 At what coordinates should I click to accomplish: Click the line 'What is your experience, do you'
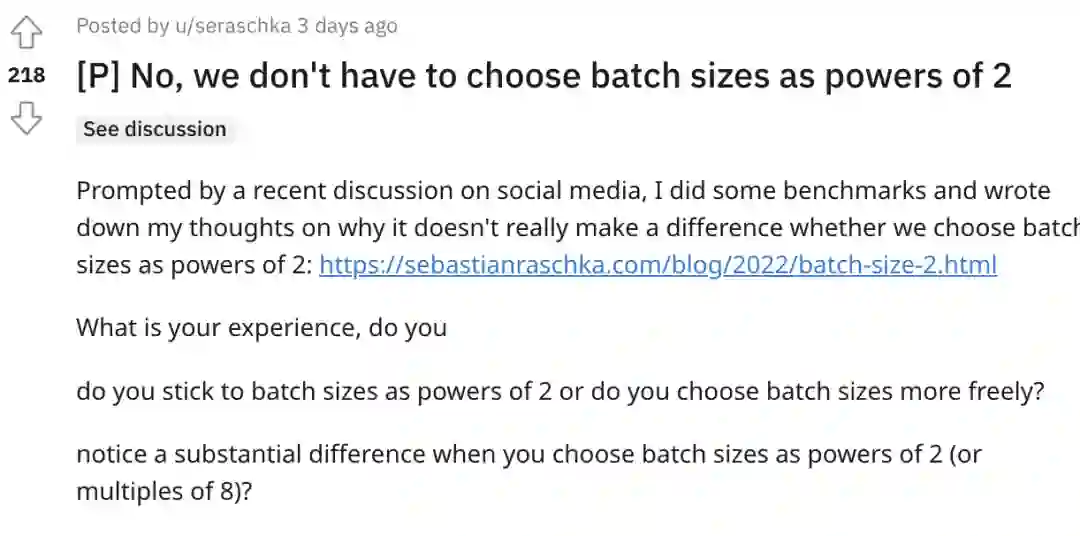pos(261,327)
